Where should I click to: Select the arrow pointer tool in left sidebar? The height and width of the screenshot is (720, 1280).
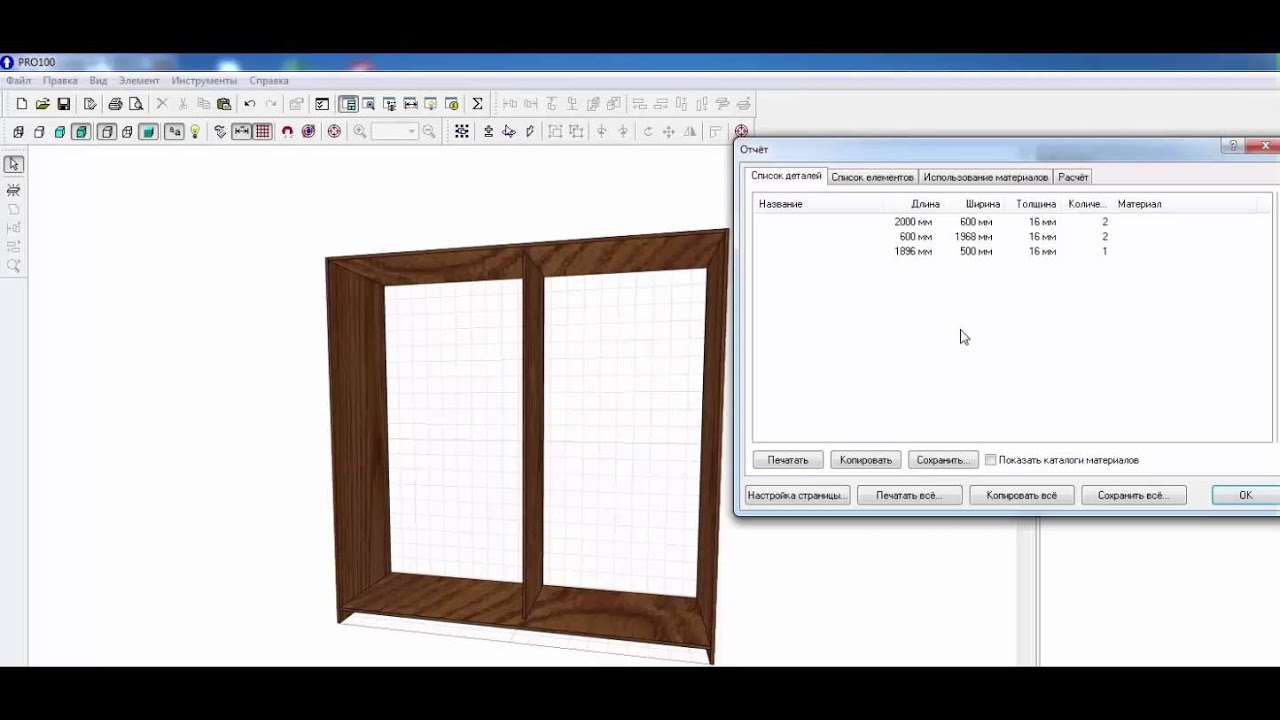[x=14, y=164]
